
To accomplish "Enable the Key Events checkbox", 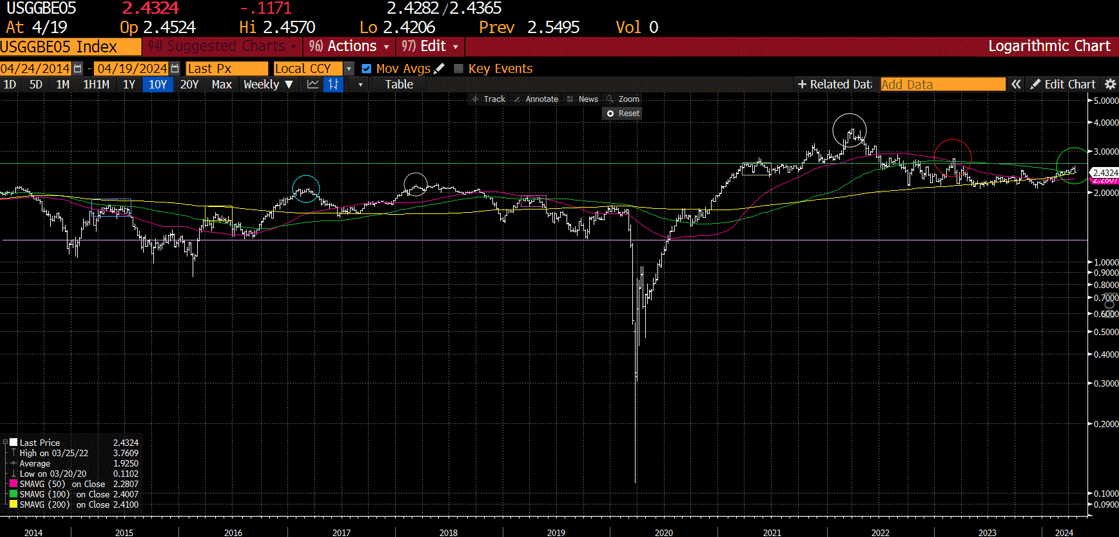I will tap(458, 69).
